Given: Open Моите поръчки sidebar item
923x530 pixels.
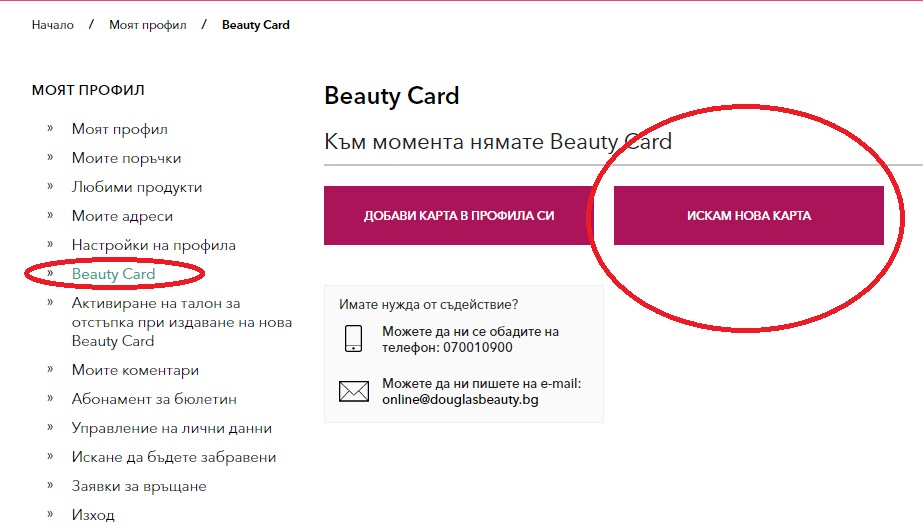Looking at the screenshot, I should click(x=127, y=158).
